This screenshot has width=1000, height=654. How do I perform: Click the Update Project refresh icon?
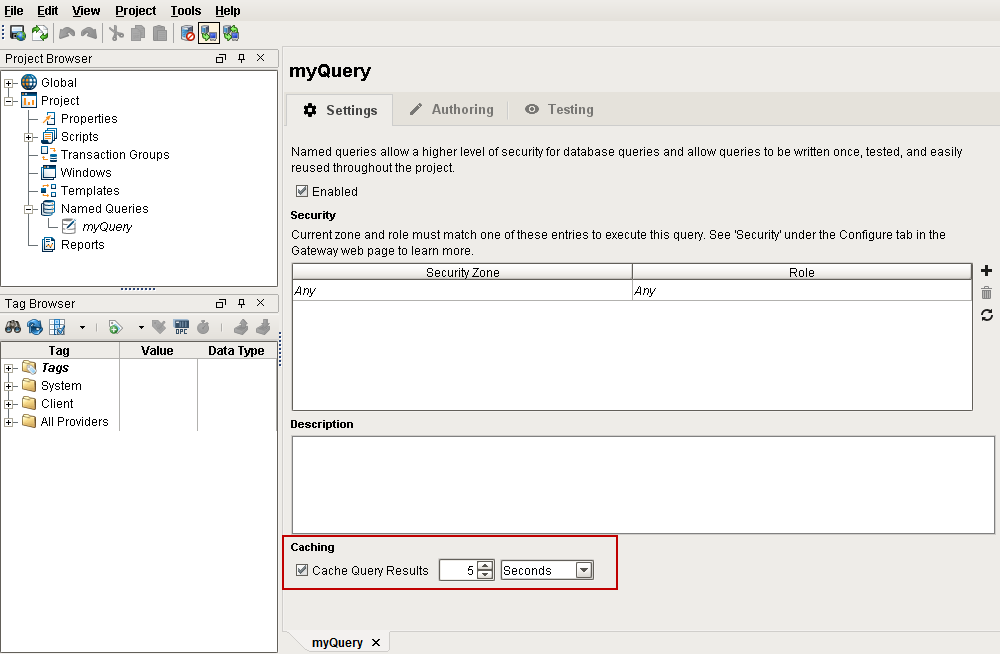40,33
